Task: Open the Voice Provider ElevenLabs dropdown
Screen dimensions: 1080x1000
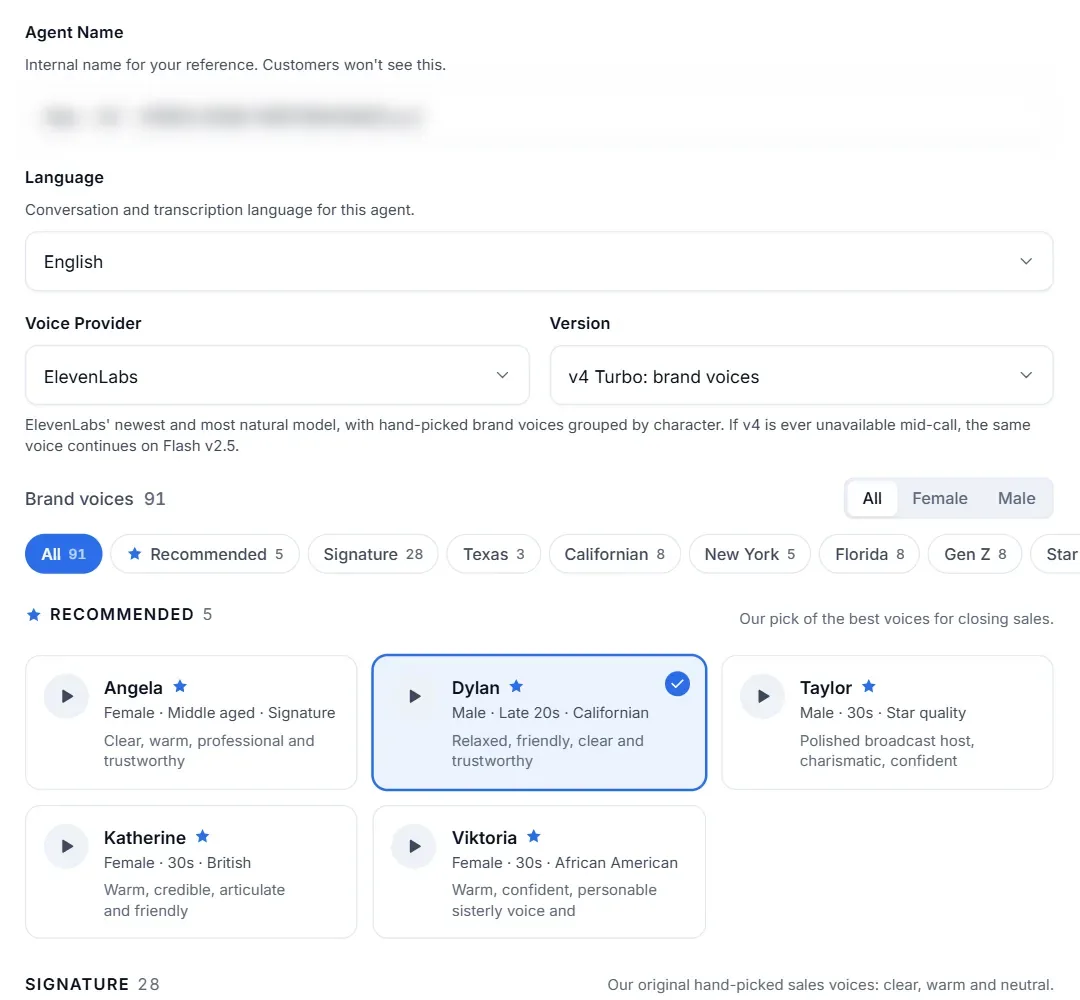Action: [277, 375]
